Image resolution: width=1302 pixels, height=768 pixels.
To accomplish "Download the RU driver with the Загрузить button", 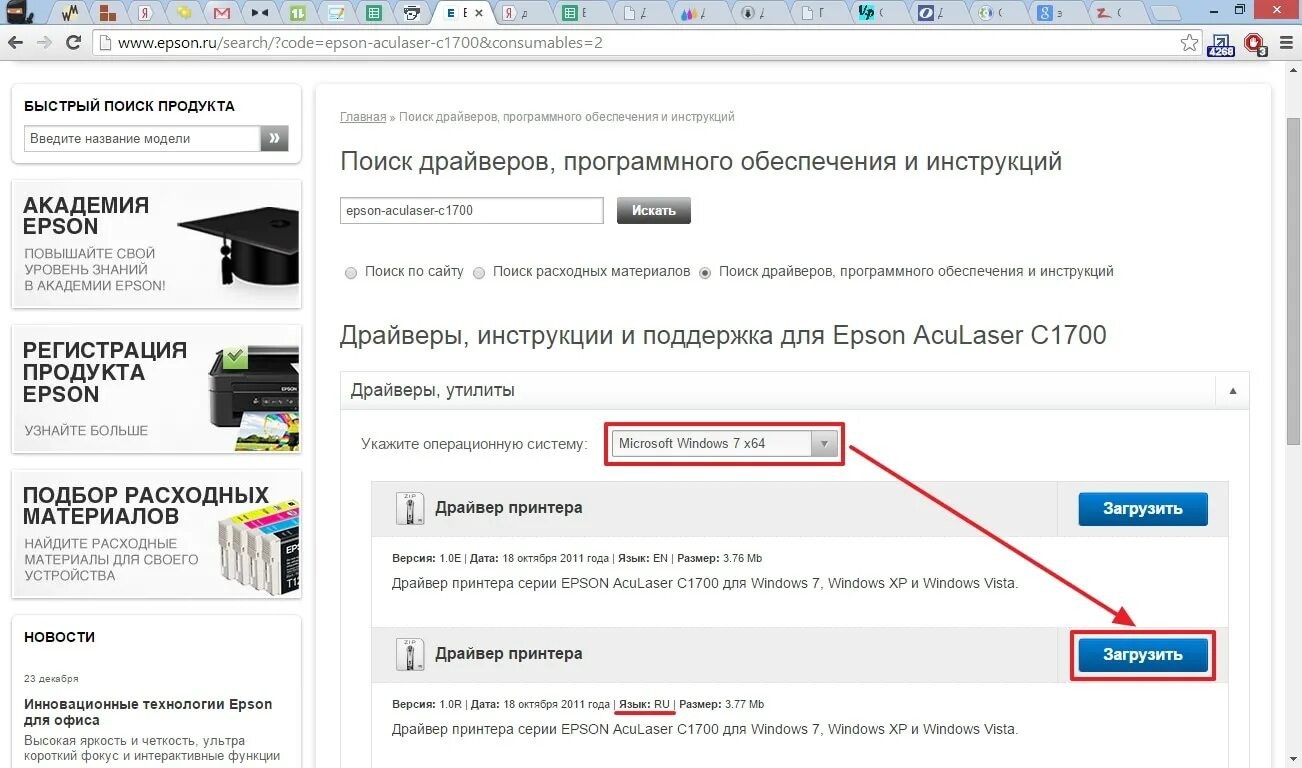I will pyautogui.click(x=1143, y=655).
